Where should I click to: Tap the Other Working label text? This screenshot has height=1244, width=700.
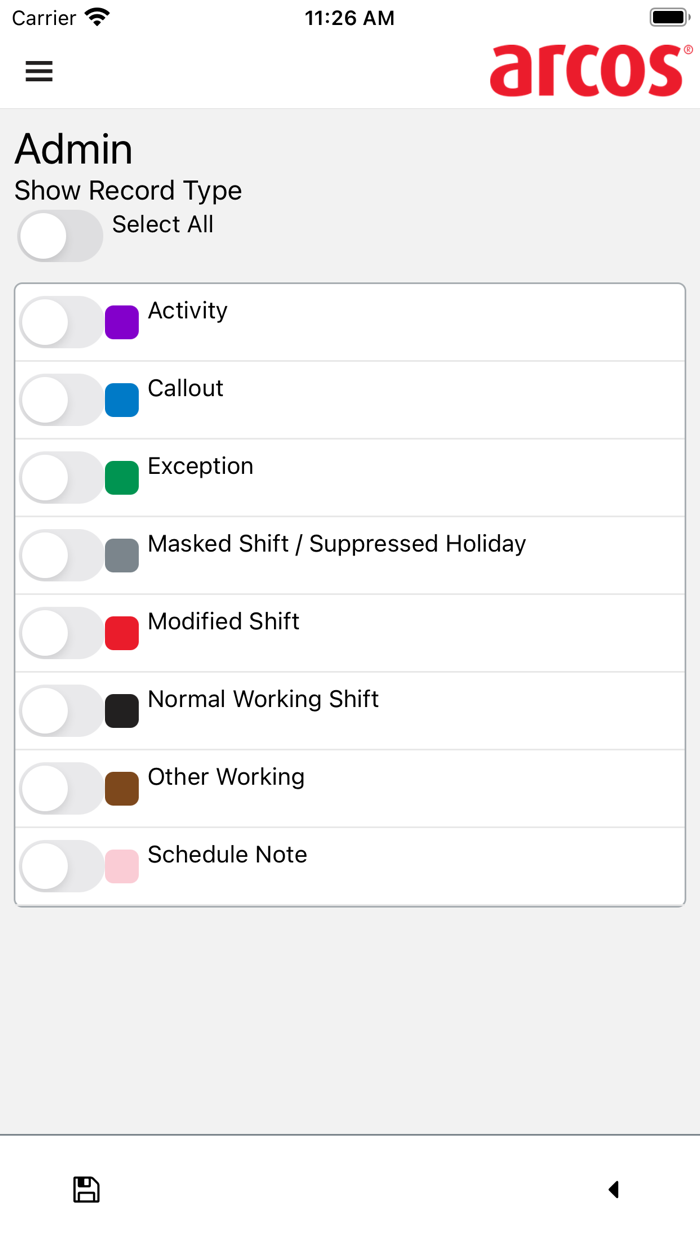(226, 777)
